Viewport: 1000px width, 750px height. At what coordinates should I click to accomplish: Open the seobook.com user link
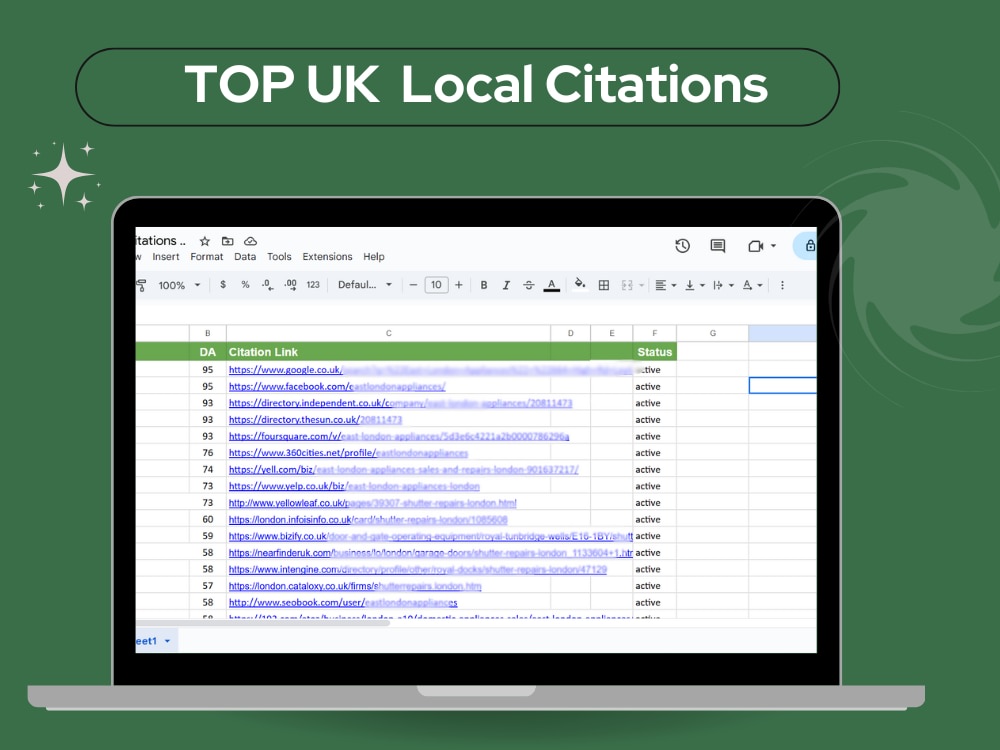pos(342,602)
